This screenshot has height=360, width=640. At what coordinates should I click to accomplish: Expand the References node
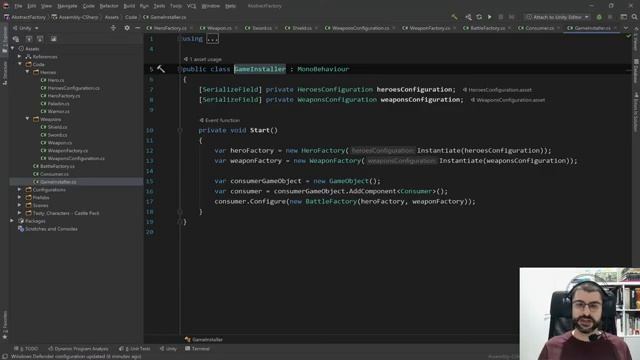(x=20, y=57)
